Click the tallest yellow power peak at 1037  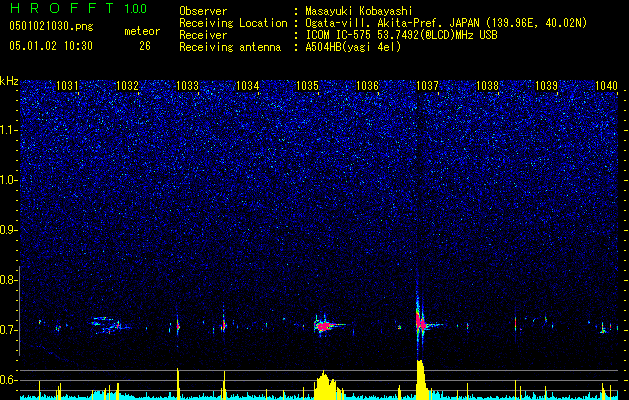click(420, 379)
